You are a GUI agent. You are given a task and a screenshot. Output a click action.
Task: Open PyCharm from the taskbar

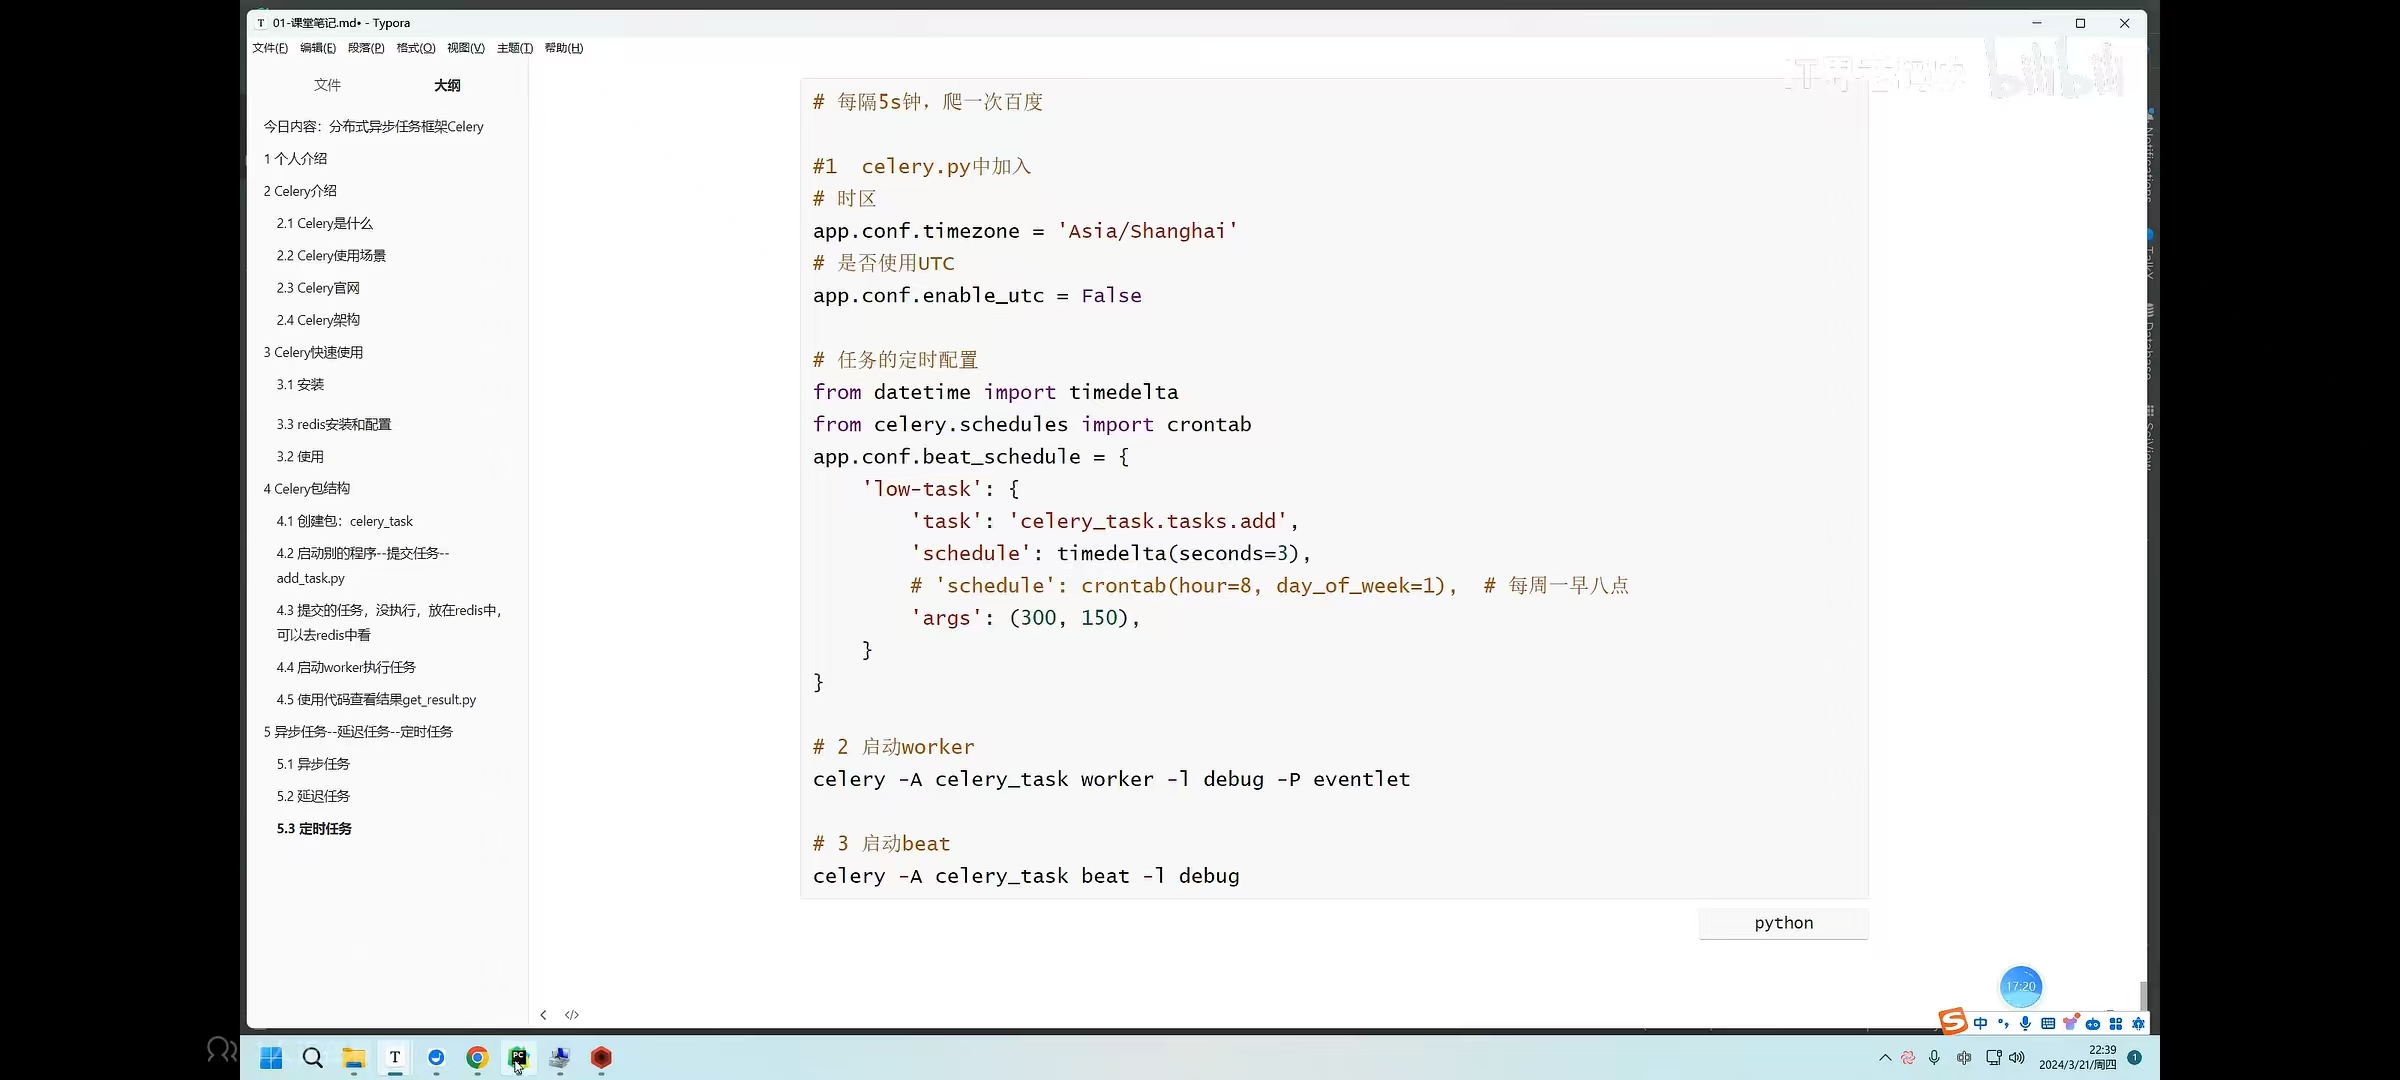click(x=518, y=1058)
